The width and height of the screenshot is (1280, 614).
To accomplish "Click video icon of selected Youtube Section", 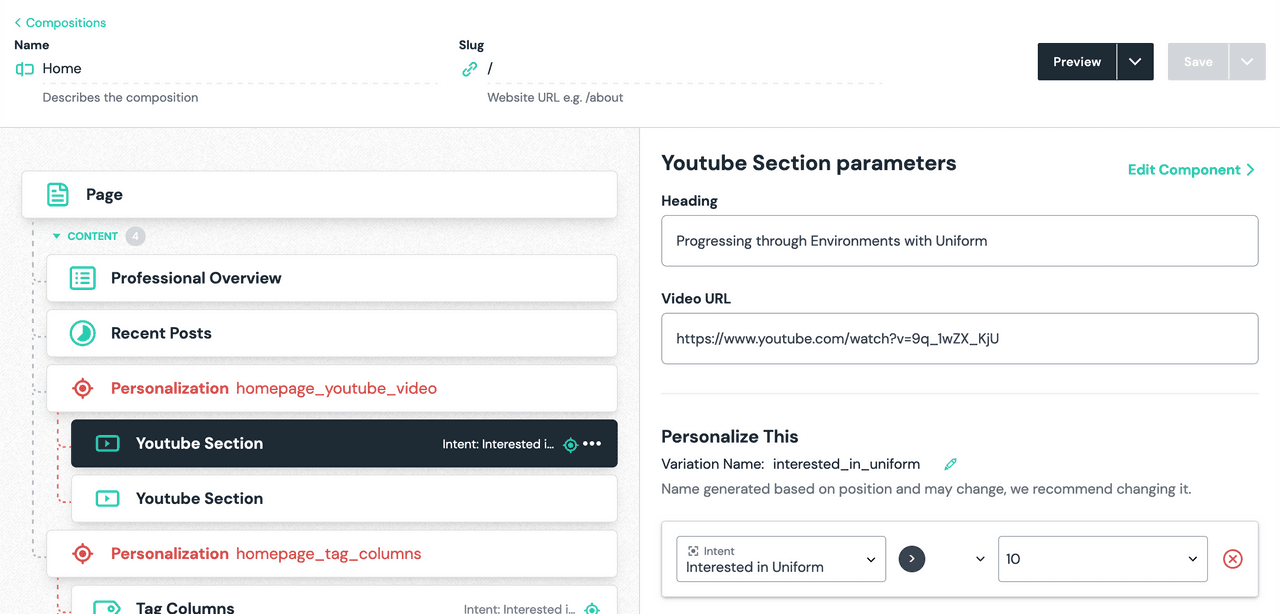I will 107,443.
